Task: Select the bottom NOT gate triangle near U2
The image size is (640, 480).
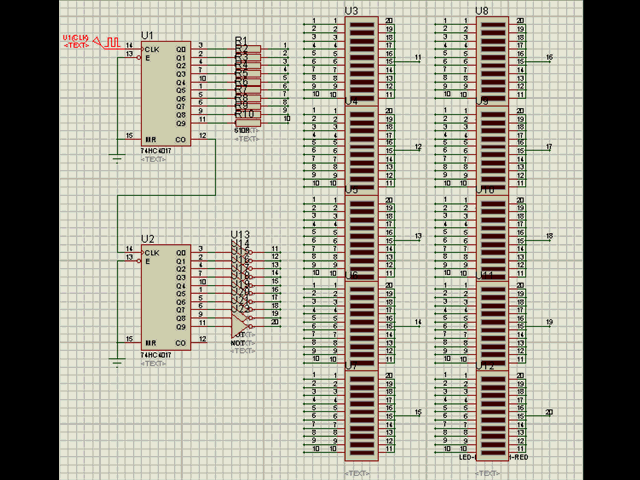Action: 240,326
